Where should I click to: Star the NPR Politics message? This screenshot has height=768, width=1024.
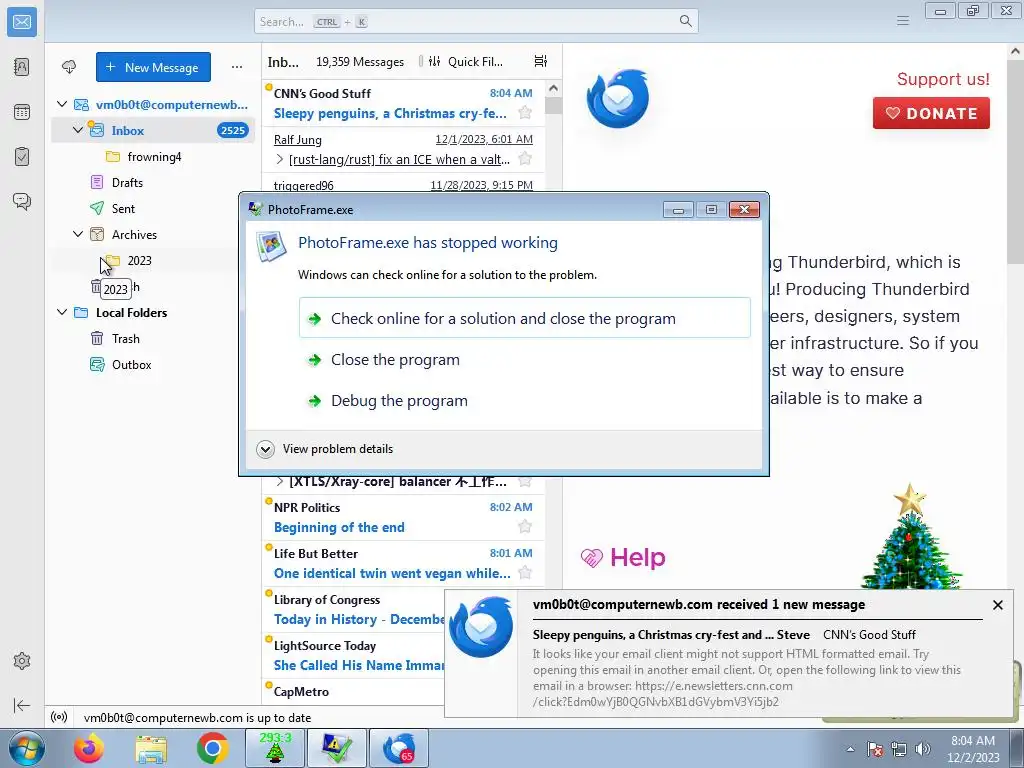click(x=524, y=526)
